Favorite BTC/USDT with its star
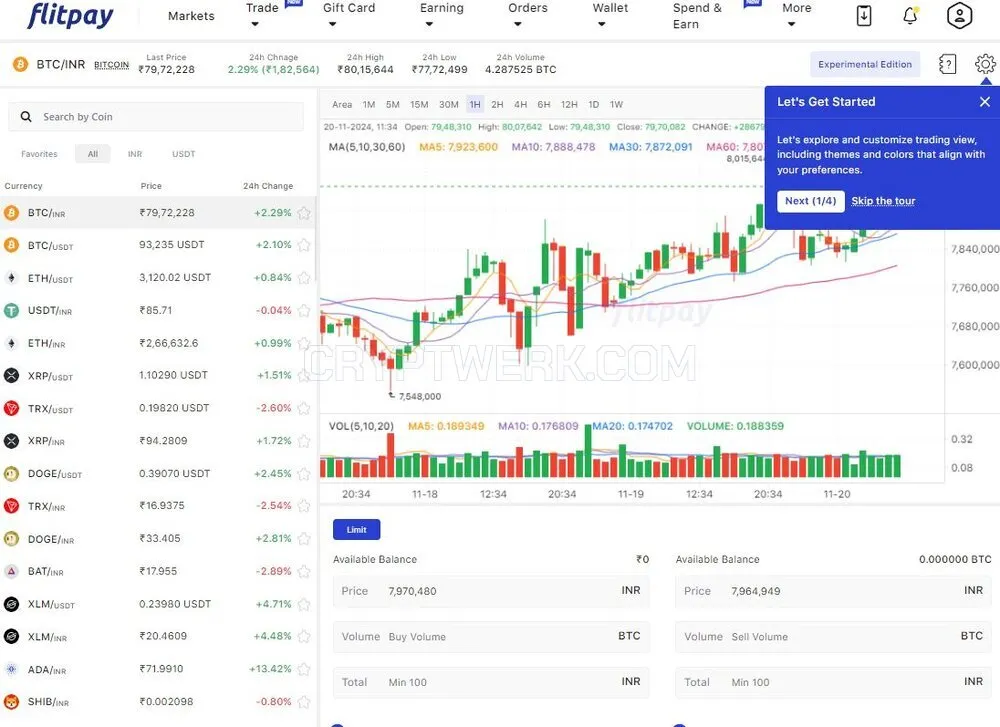1000x727 pixels. tap(304, 245)
